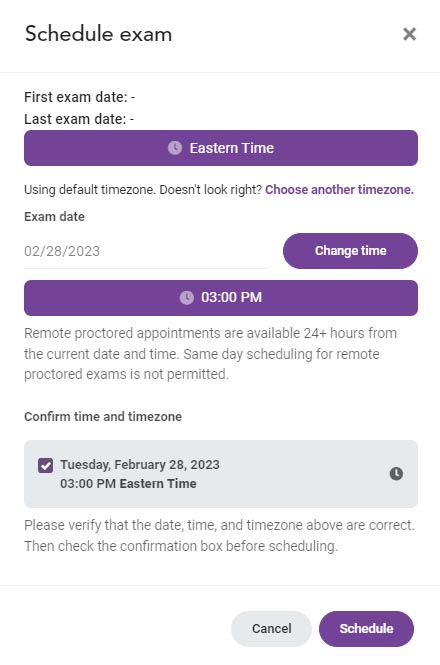Viewport: 440px width, 665px height.
Task: Click the Exam date field label
Action: pyautogui.click(x=54, y=217)
